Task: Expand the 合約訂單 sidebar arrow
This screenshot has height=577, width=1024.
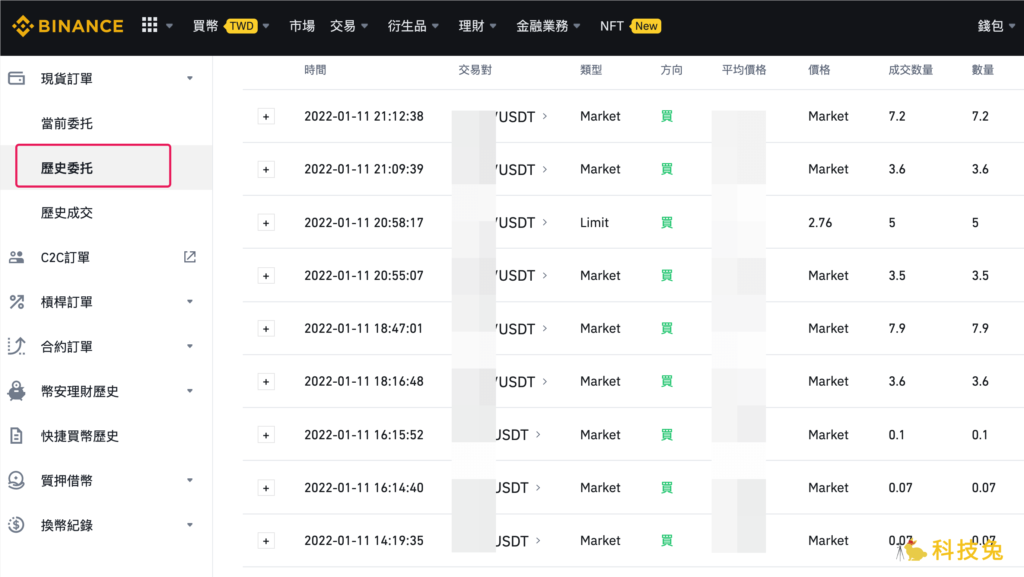Action: [x=190, y=346]
